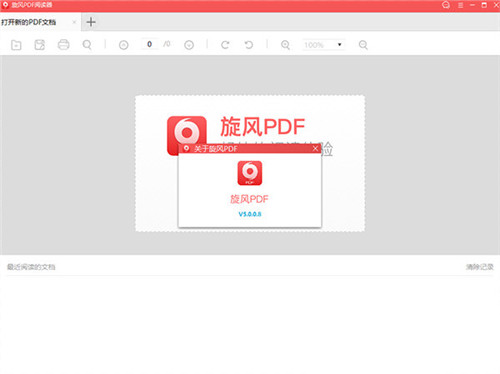Rotate page clockwise
The height and width of the screenshot is (374, 500).
click(225, 45)
